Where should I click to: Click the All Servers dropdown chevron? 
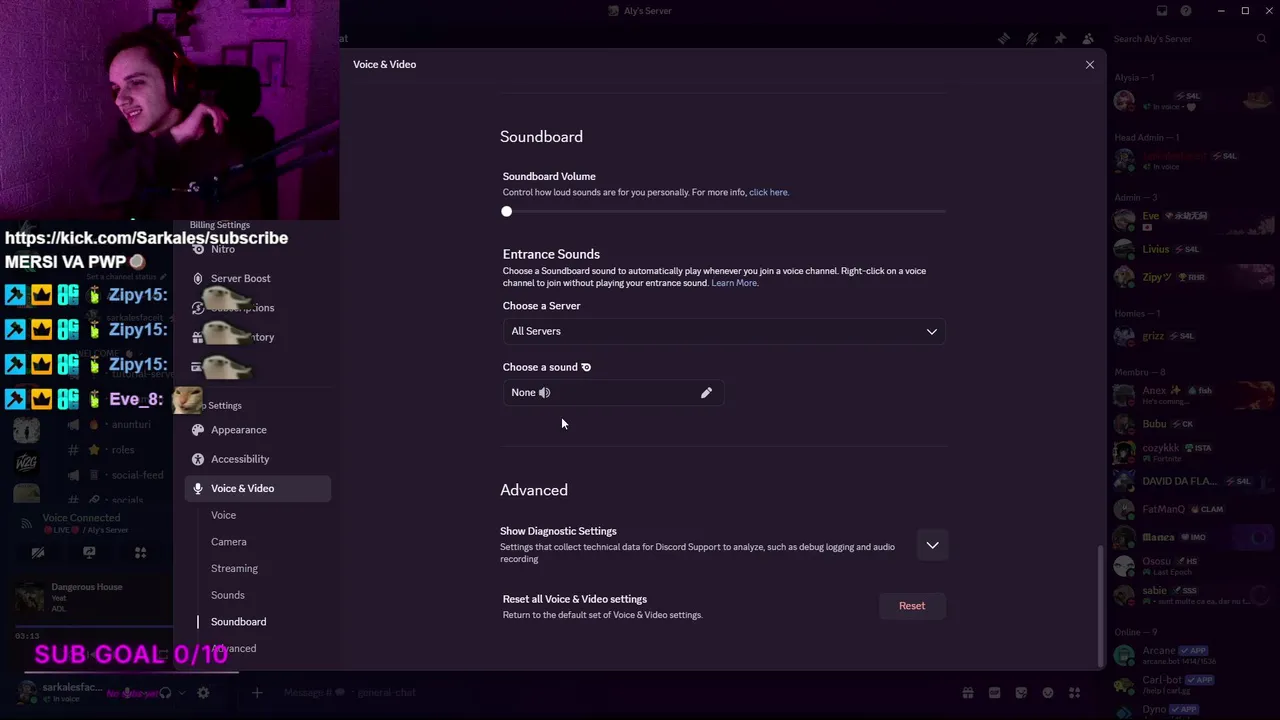click(932, 331)
